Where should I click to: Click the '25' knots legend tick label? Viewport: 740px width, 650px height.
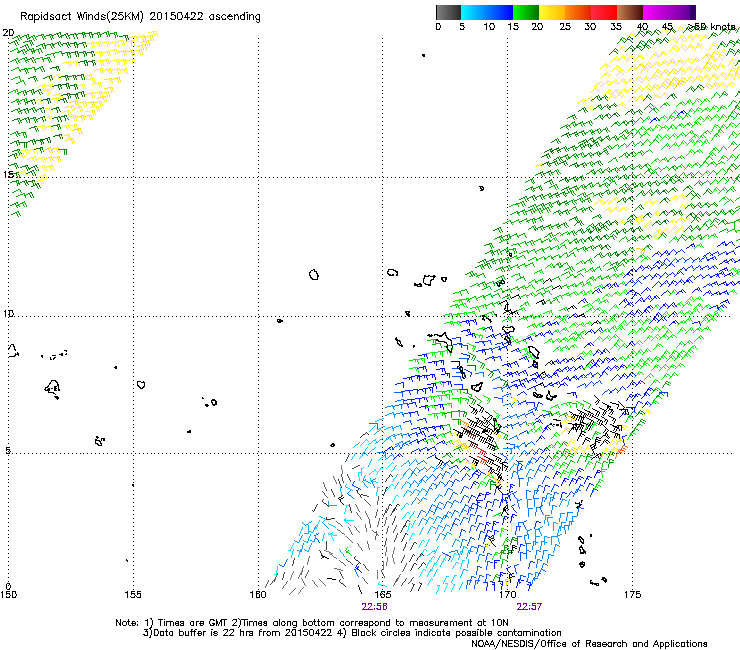565,26
